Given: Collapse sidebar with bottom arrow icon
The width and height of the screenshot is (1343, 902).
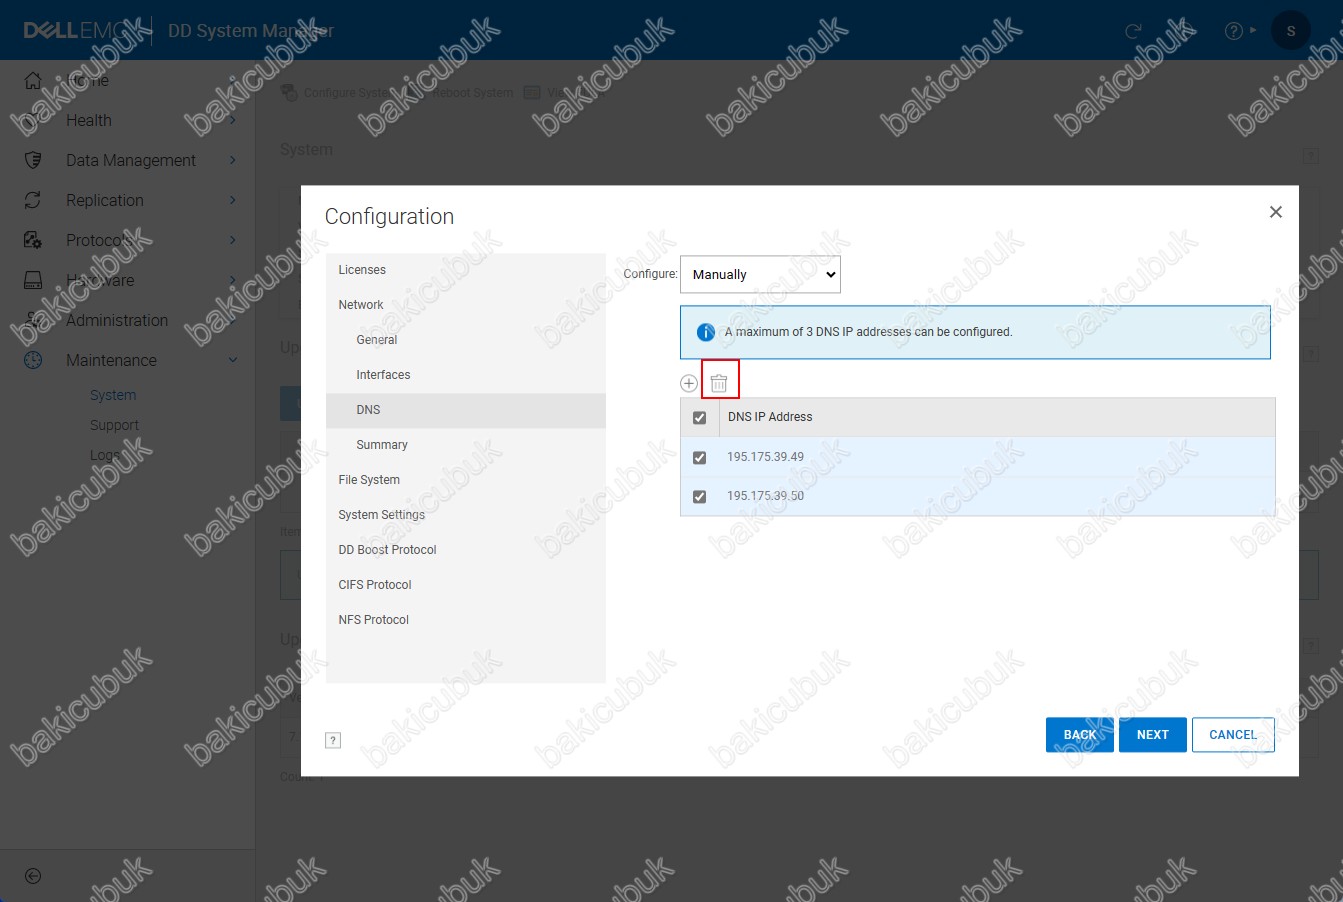Looking at the screenshot, I should click(33, 876).
